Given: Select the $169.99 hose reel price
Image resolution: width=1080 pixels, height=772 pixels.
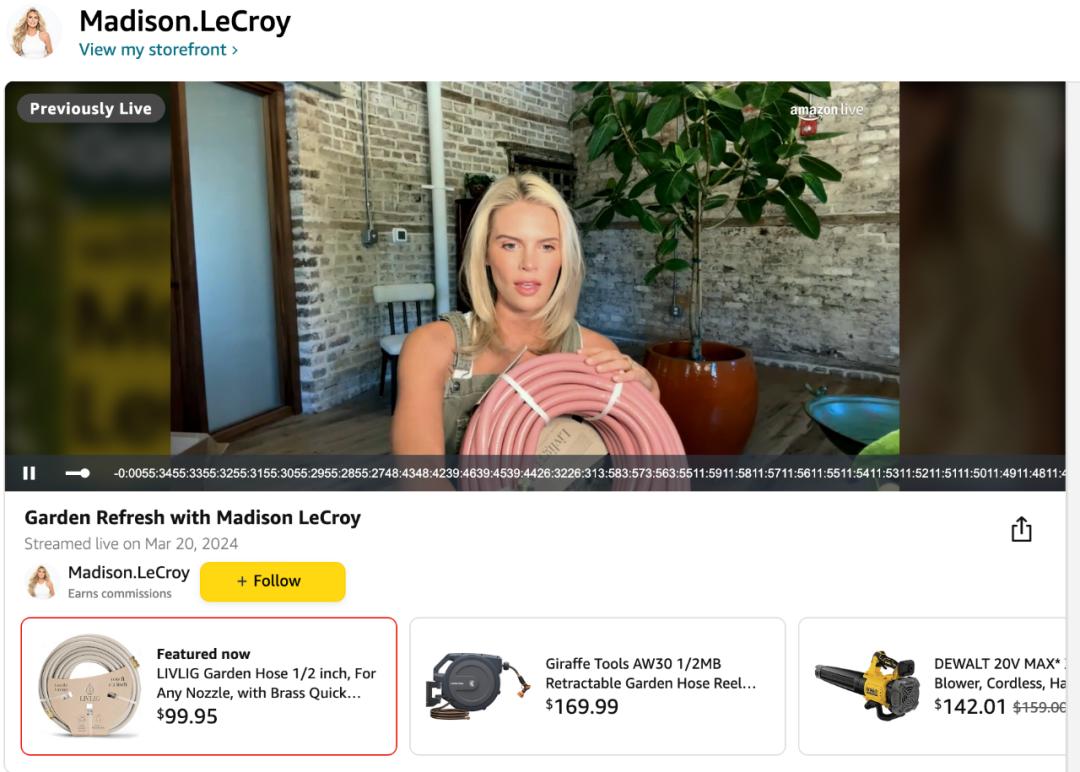Looking at the screenshot, I should pyautogui.click(x=582, y=707).
